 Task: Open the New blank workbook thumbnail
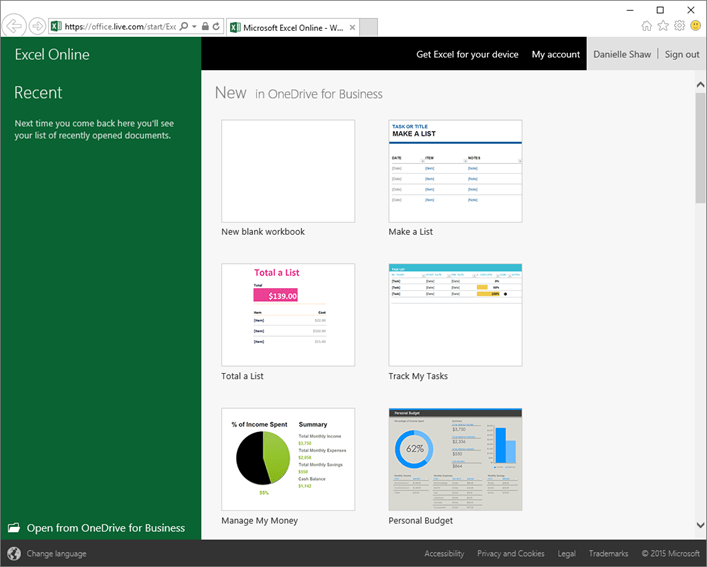click(x=288, y=171)
